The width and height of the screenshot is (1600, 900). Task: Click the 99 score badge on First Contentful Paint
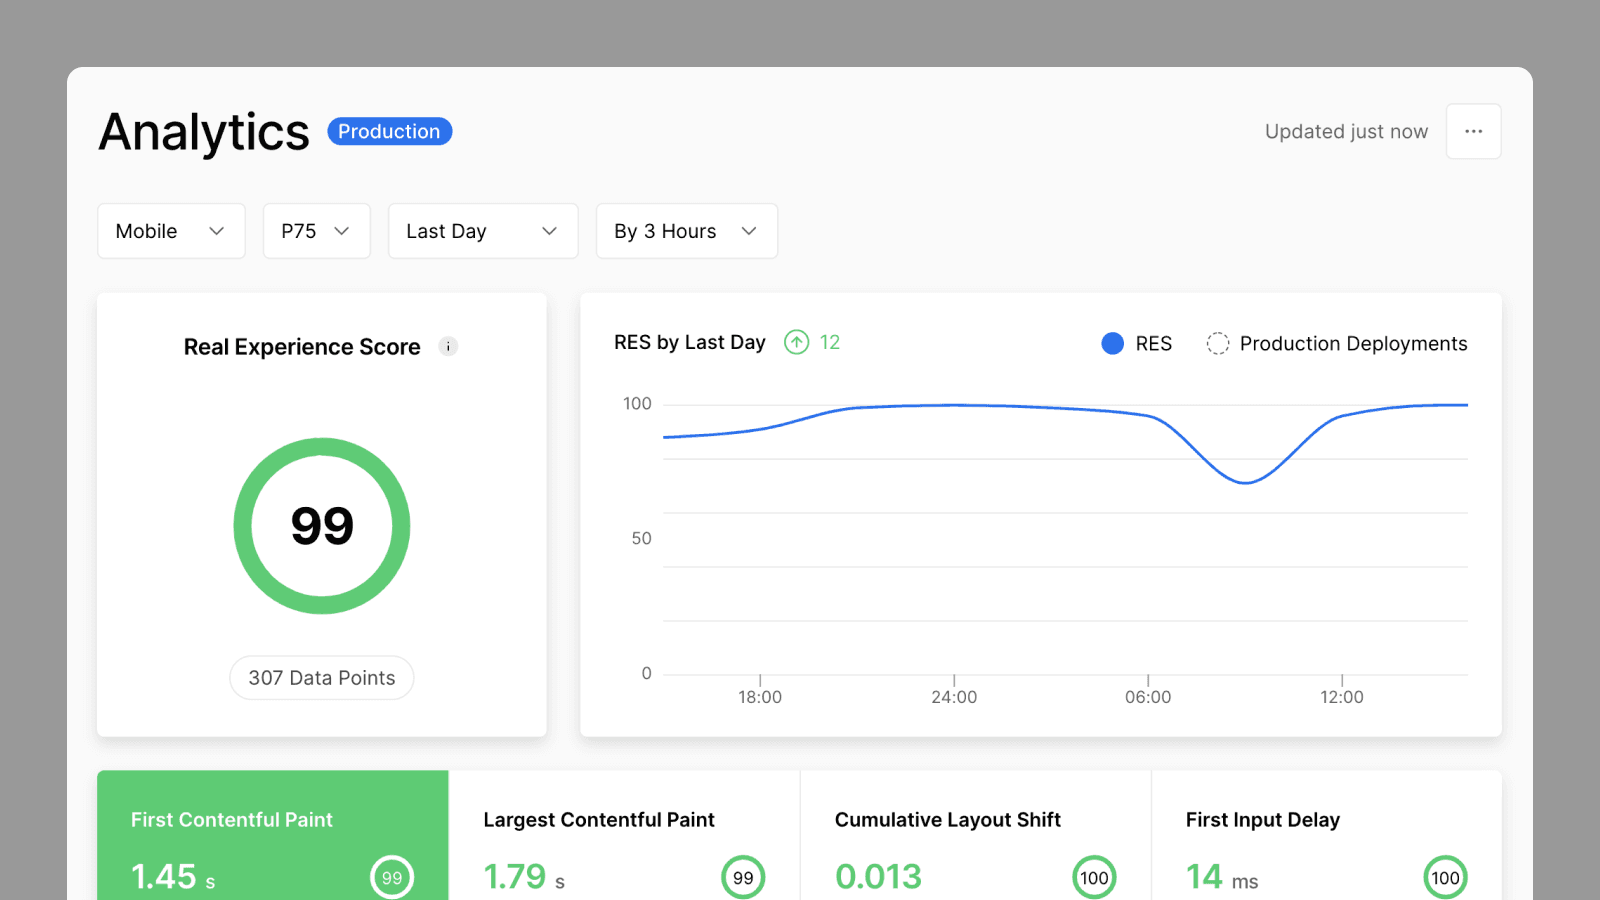tap(392, 877)
